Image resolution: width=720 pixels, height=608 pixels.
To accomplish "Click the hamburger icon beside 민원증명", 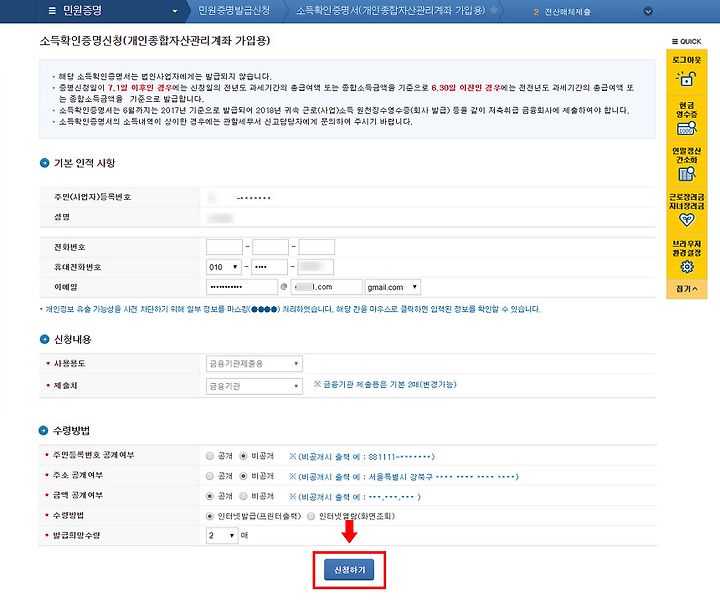I will pos(52,11).
